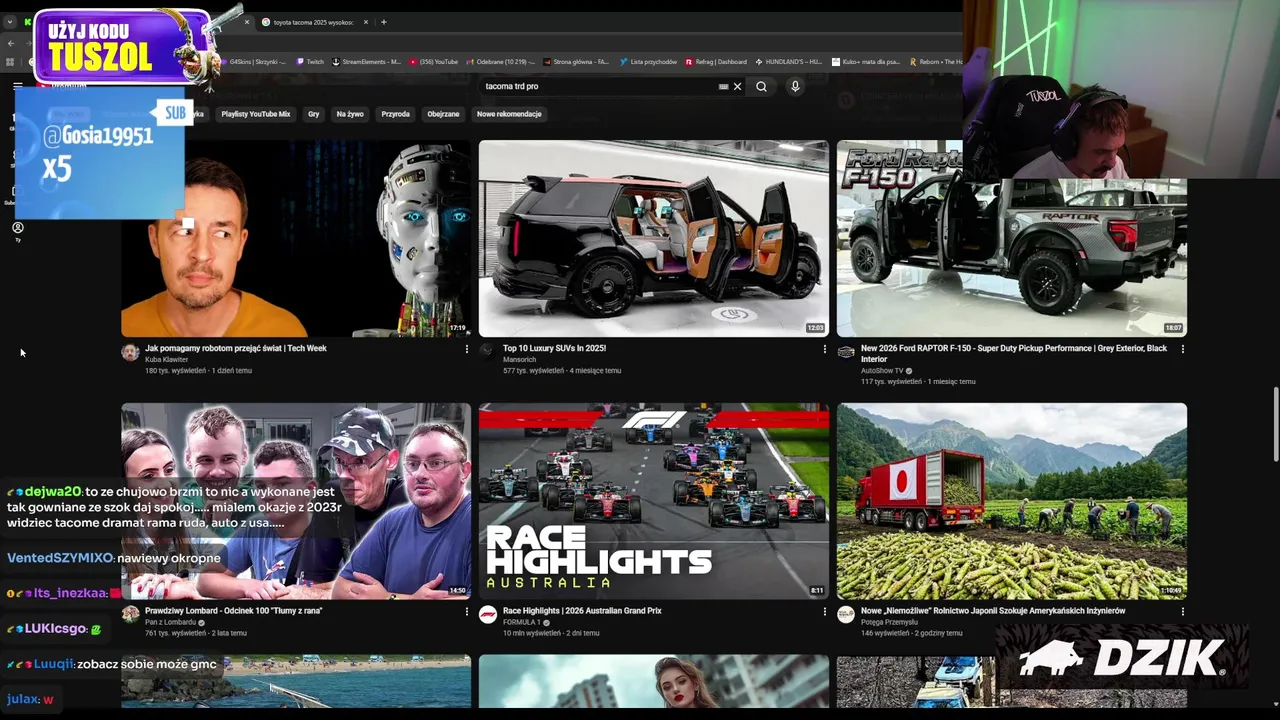The image size is (1280, 720).
Task: Open the Lista przychodów bookmark
Action: click(648, 62)
